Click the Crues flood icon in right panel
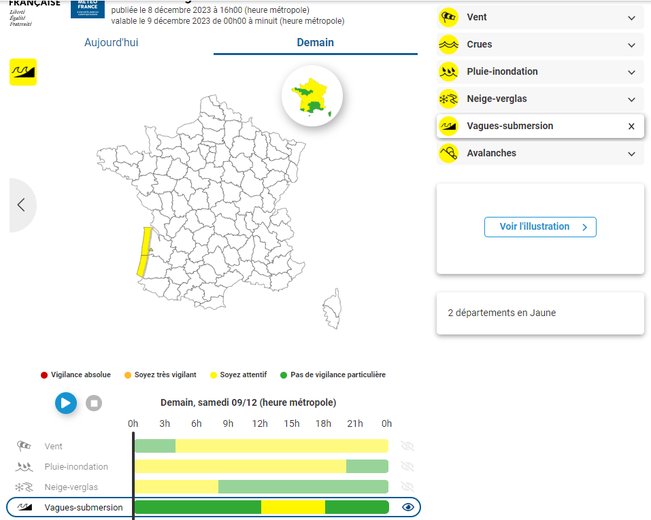This screenshot has width=651, height=520. tap(449, 45)
